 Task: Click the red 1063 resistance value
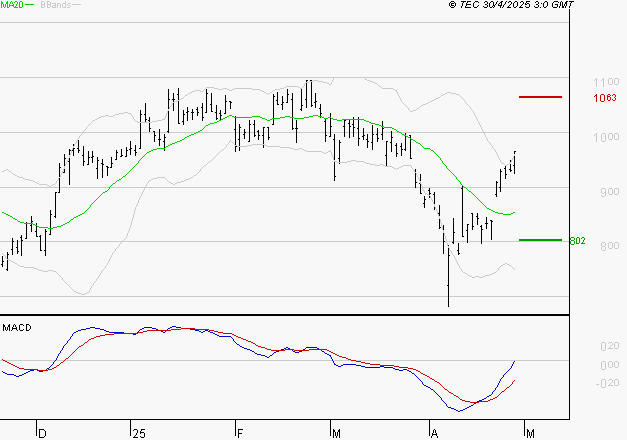[605, 98]
